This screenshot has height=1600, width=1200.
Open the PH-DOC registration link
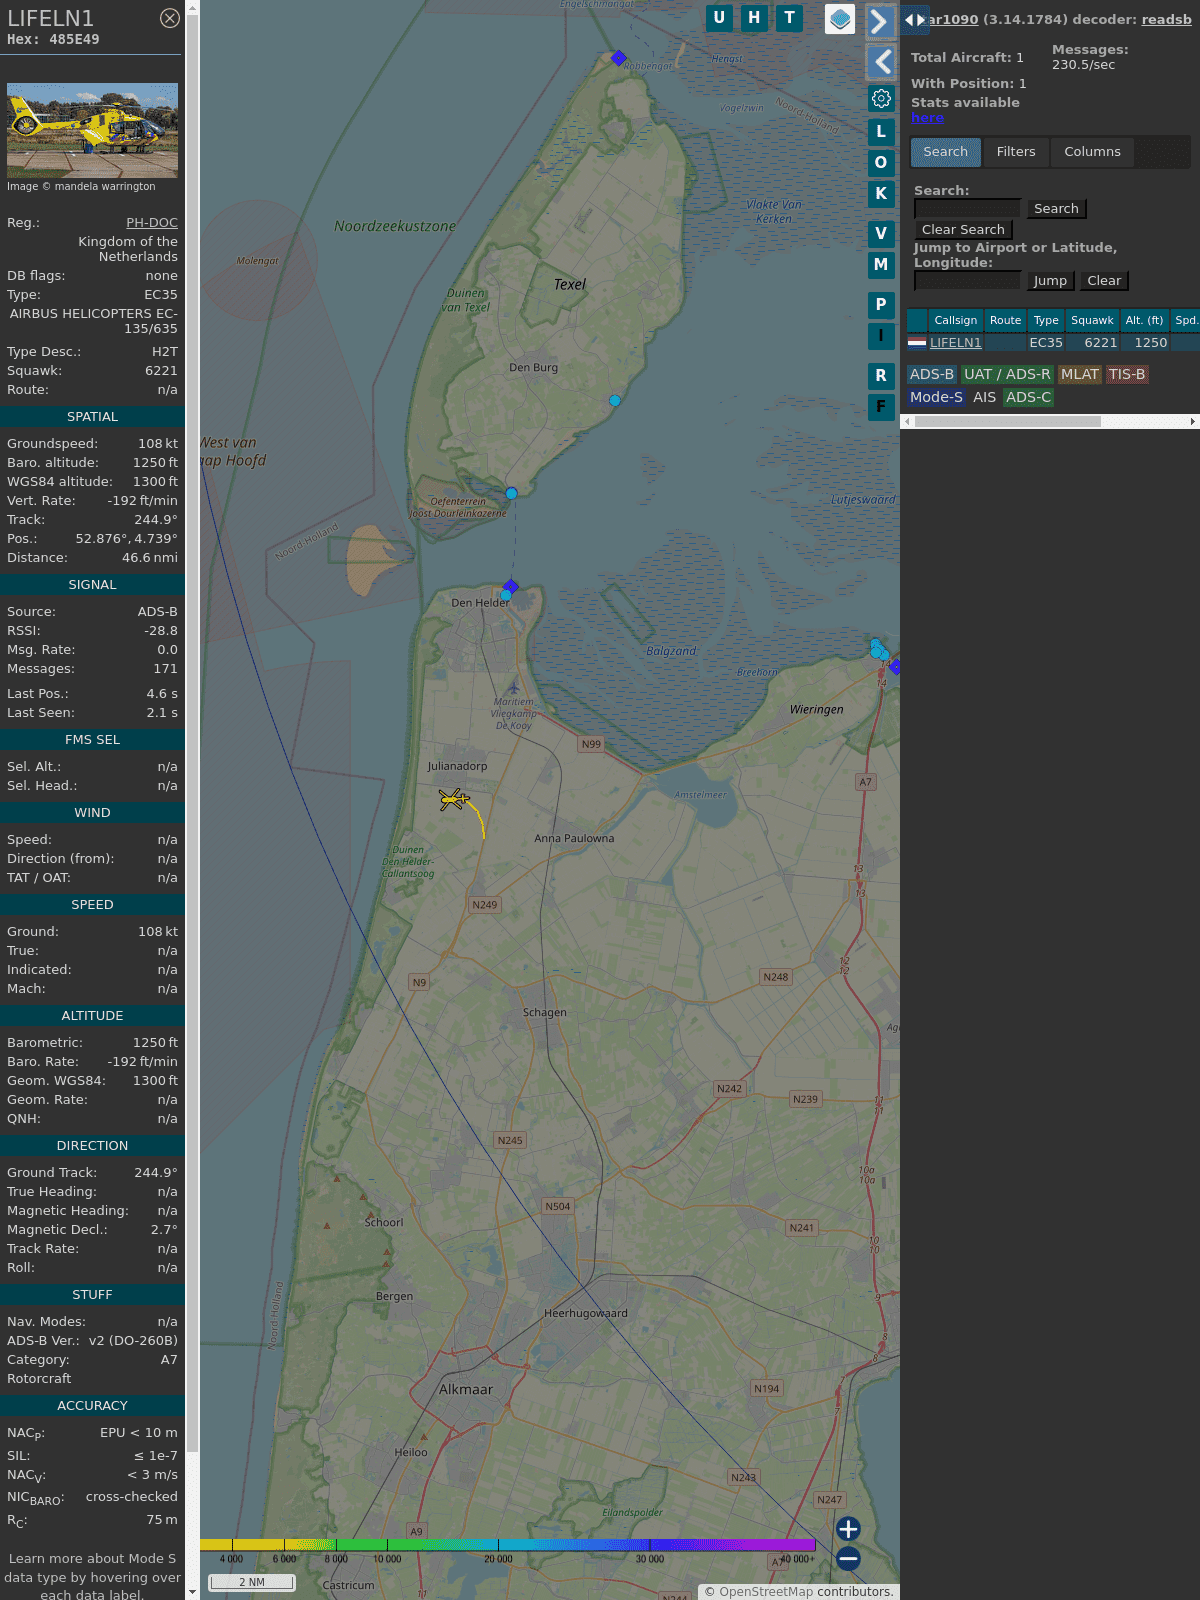click(x=152, y=223)
